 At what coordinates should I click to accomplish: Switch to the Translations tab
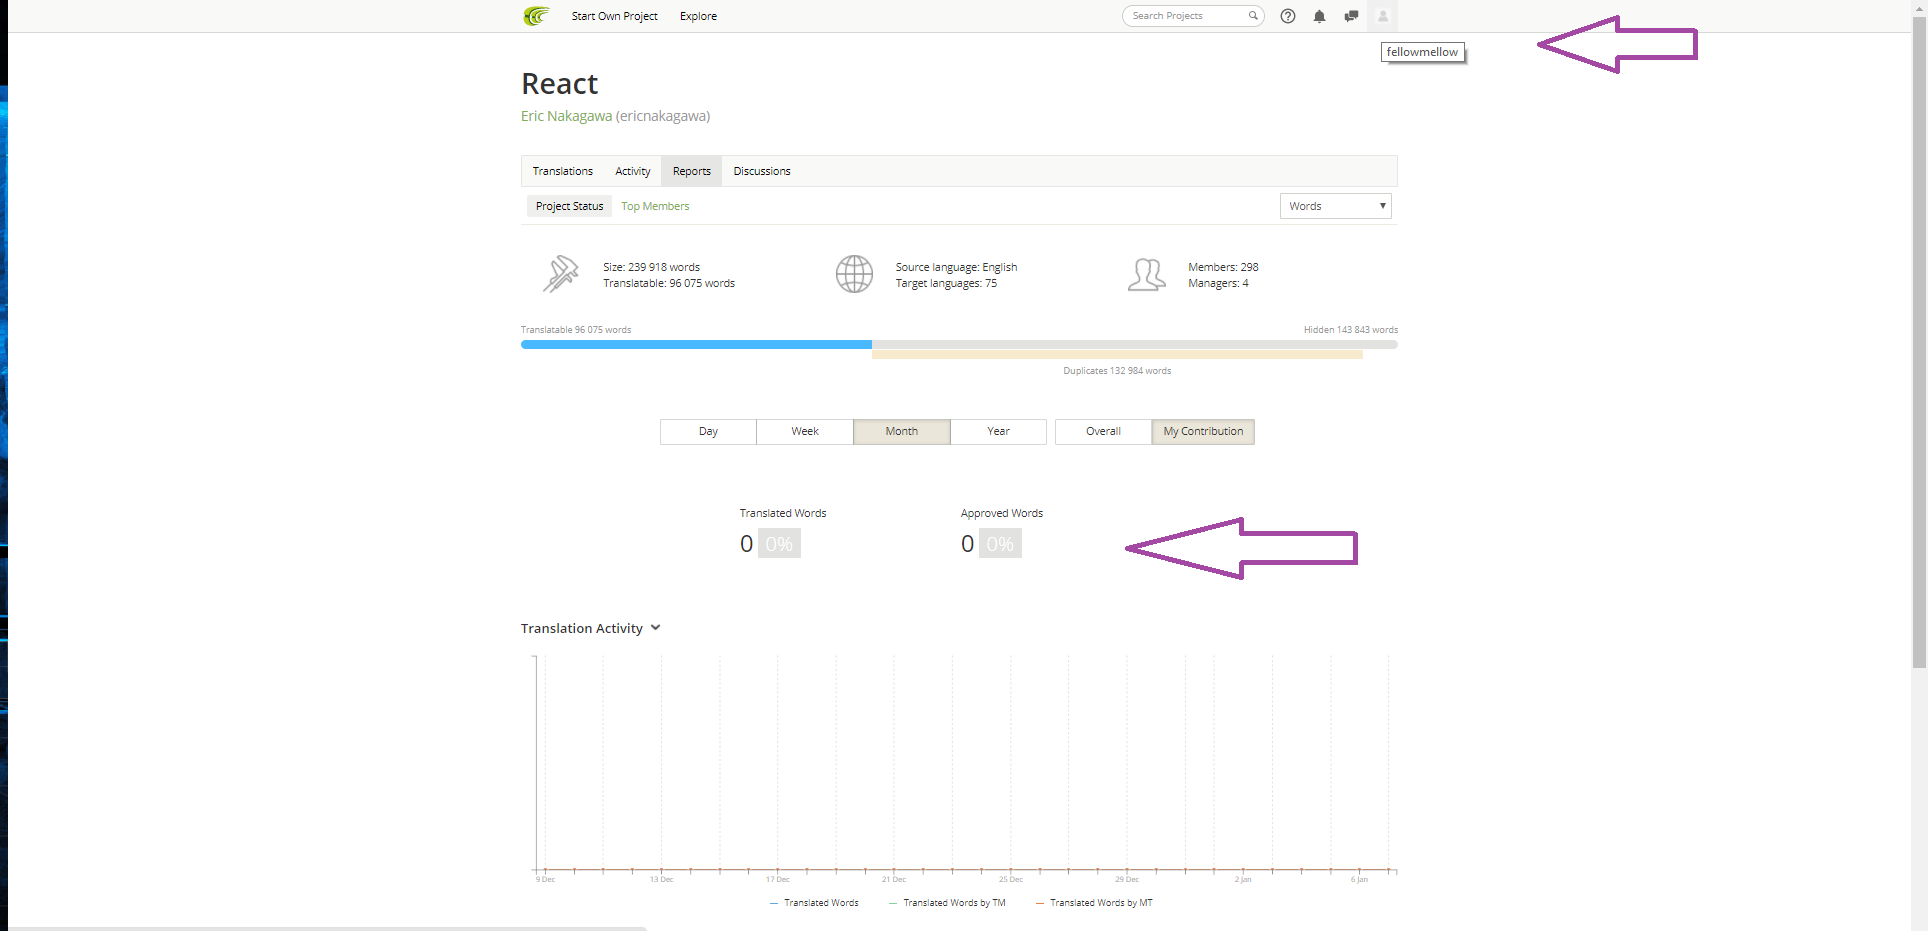(563, 171)
